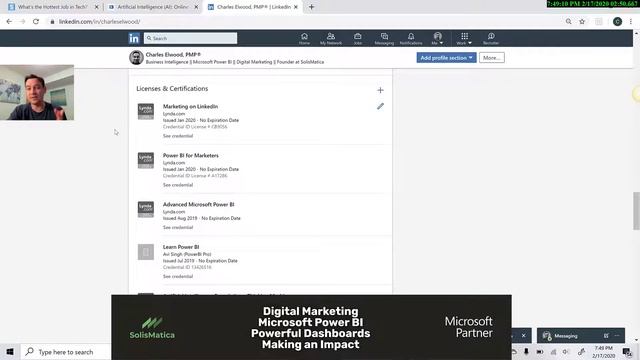The height and width of the screenshot is (360, 640).
Task: Add a new license with plus icon
Action: click(x=380, y=90)
